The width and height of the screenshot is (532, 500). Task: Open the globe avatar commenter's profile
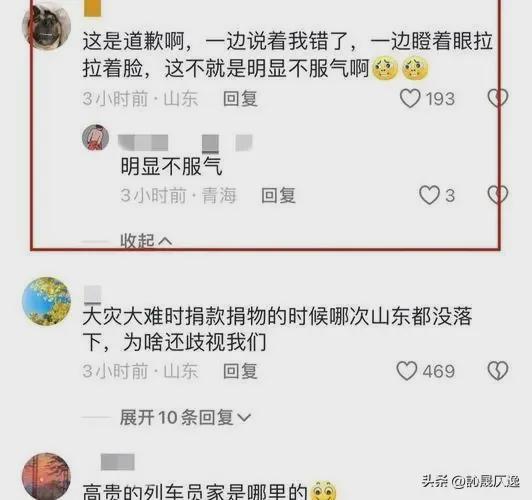[x=46, y=302]
